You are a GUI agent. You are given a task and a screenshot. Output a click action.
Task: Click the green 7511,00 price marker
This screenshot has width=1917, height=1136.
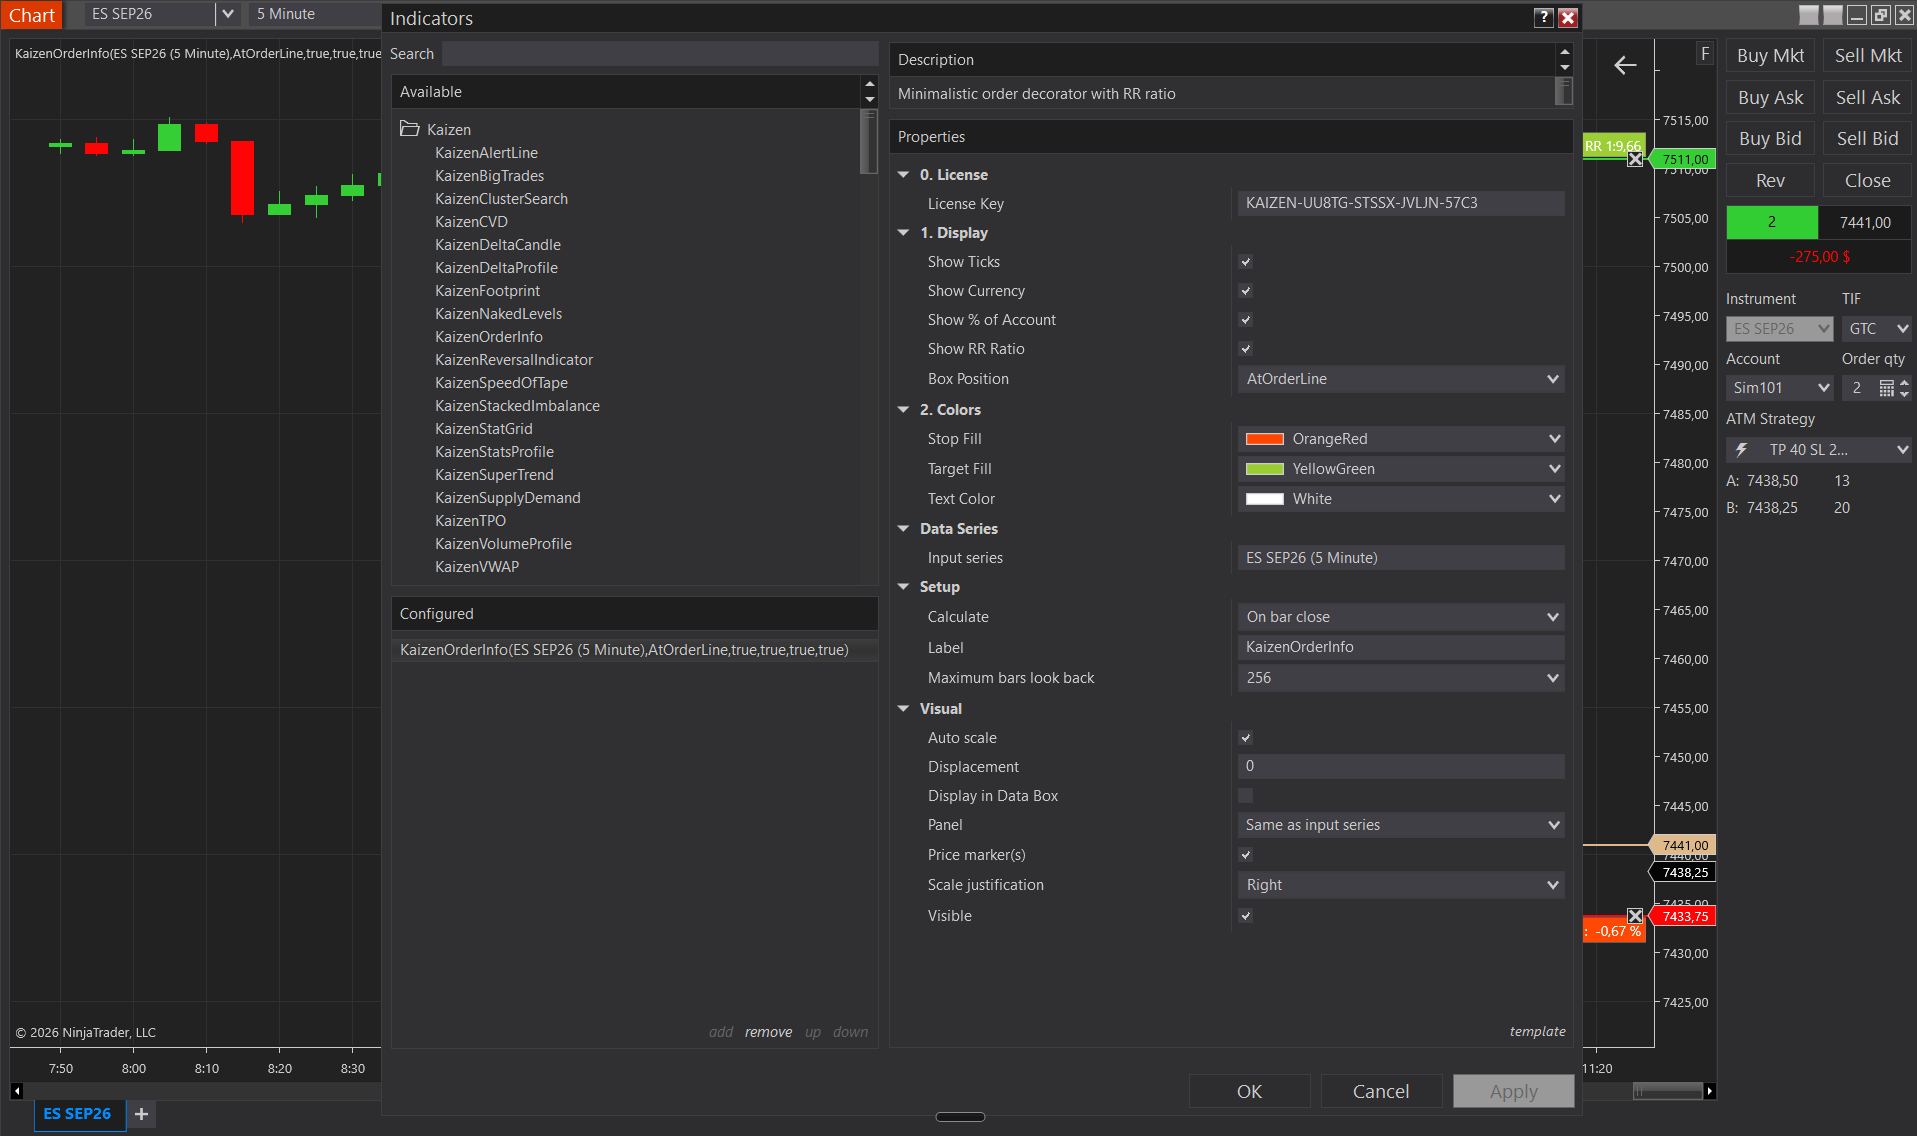[1685, 159]
